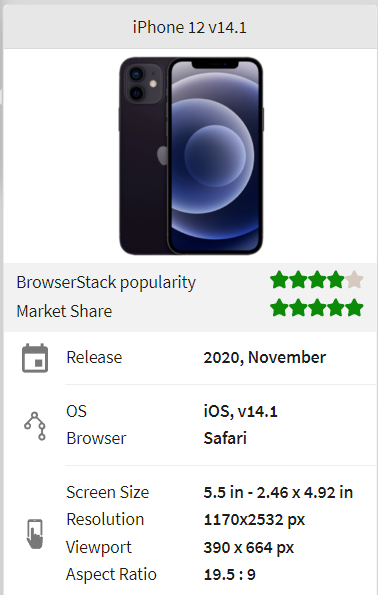Click the 19.5 : 9 aspect ratio value
Viewport: 378px width, 595px height.
coord(230,575)
